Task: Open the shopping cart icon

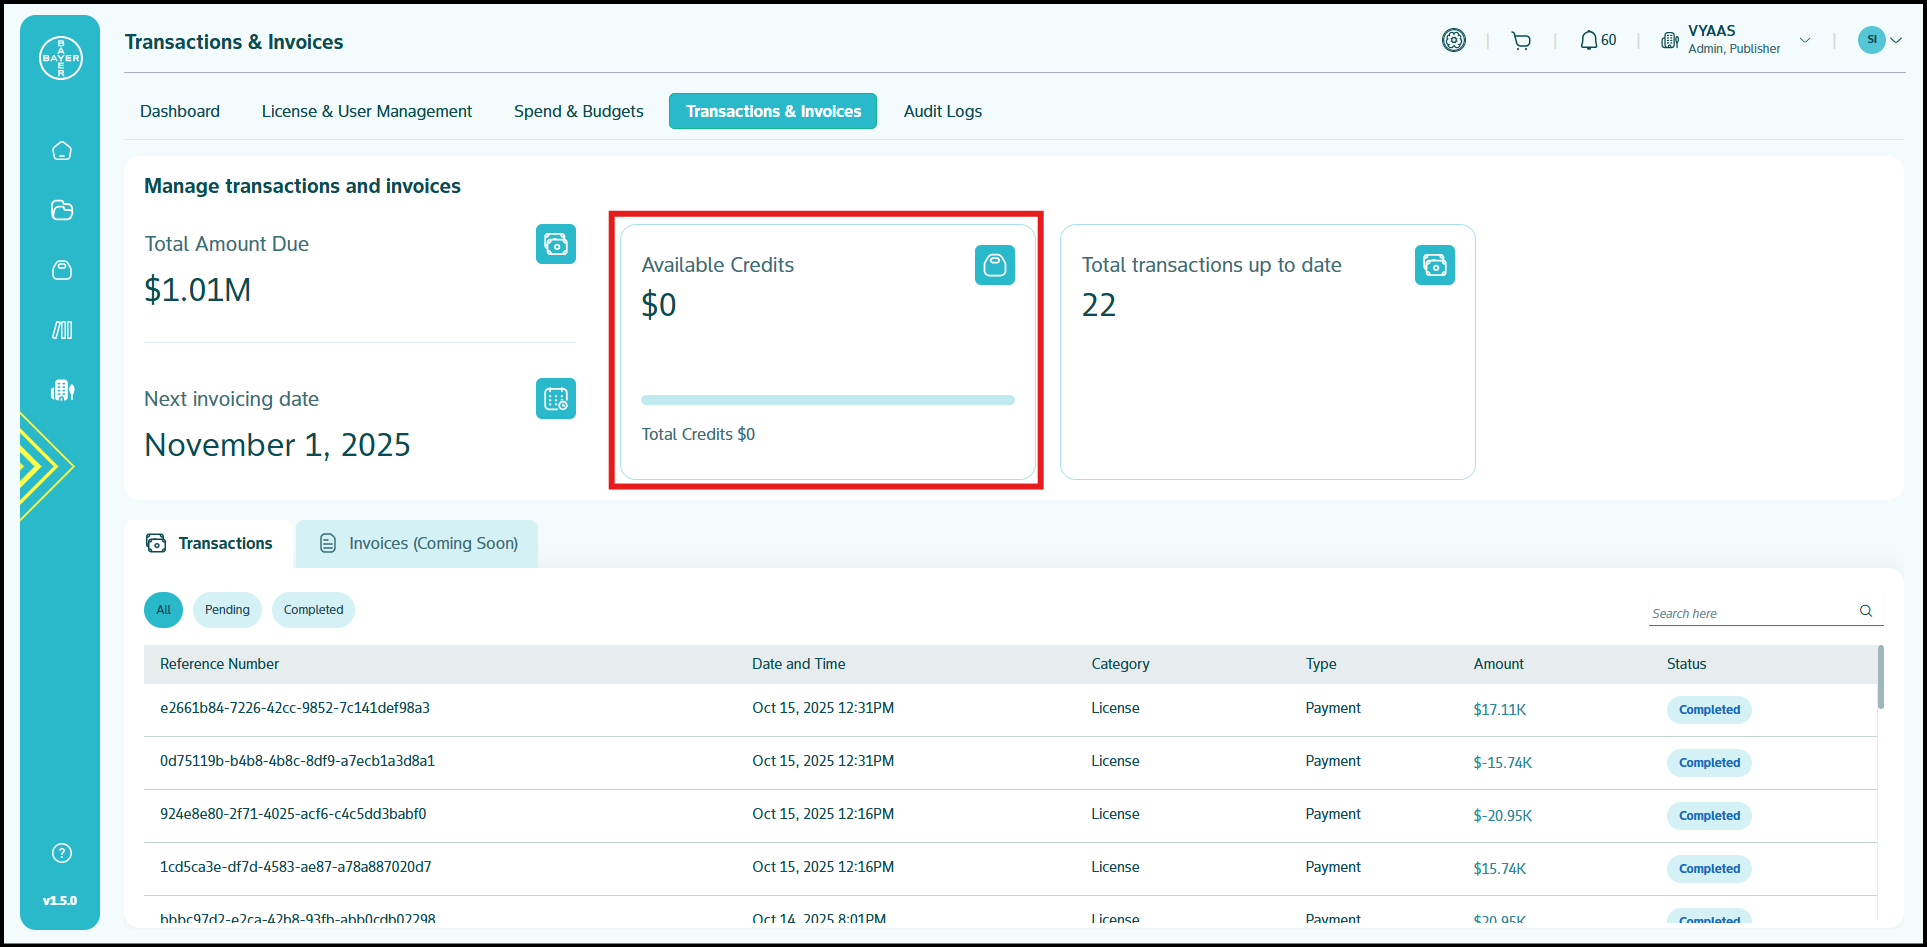Action: [1521, 41]
